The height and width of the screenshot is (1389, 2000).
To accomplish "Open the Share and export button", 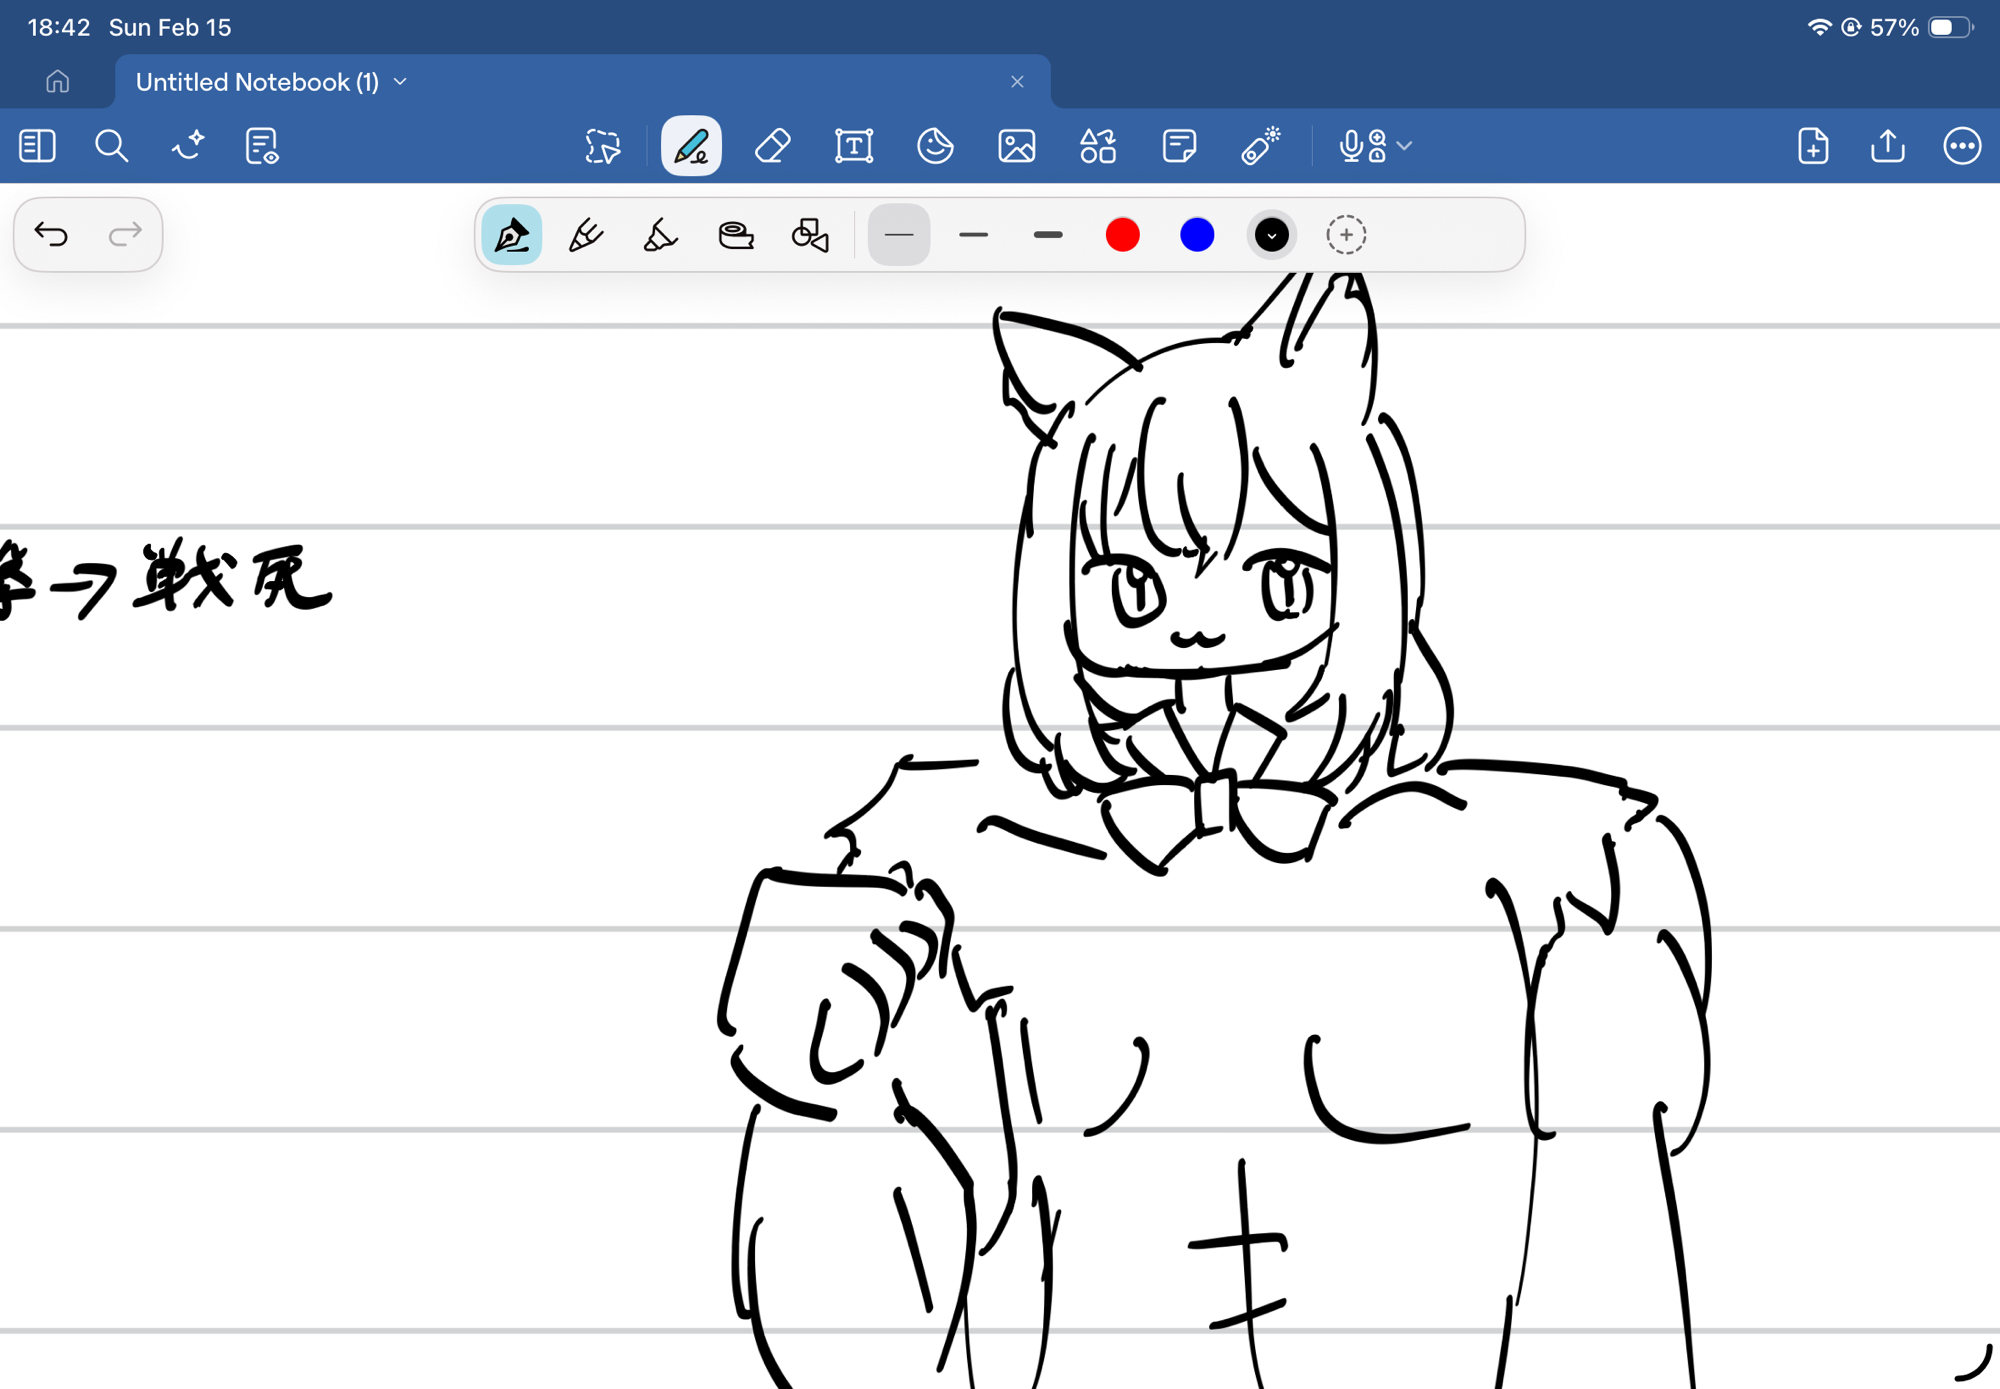I will (1886, 146).
